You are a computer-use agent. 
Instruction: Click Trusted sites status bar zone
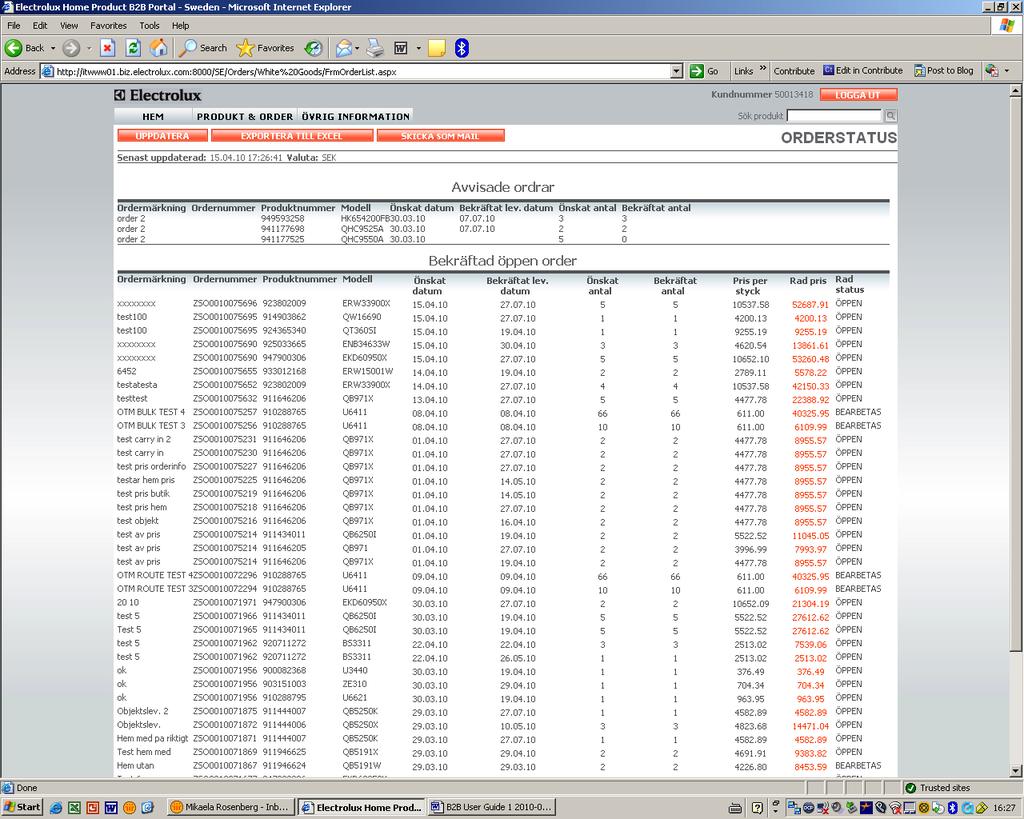point(938,788)
